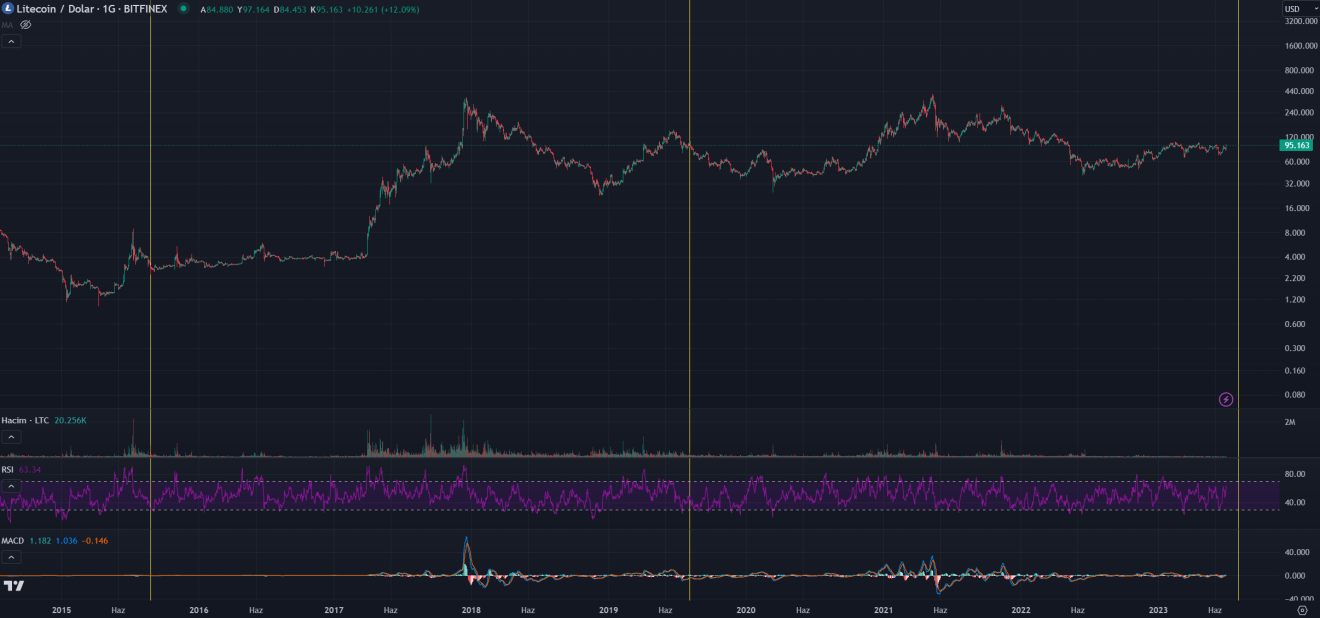Click the 2018 label on time axis
This screenshot has width=1320, height=618.
point(471,609)
